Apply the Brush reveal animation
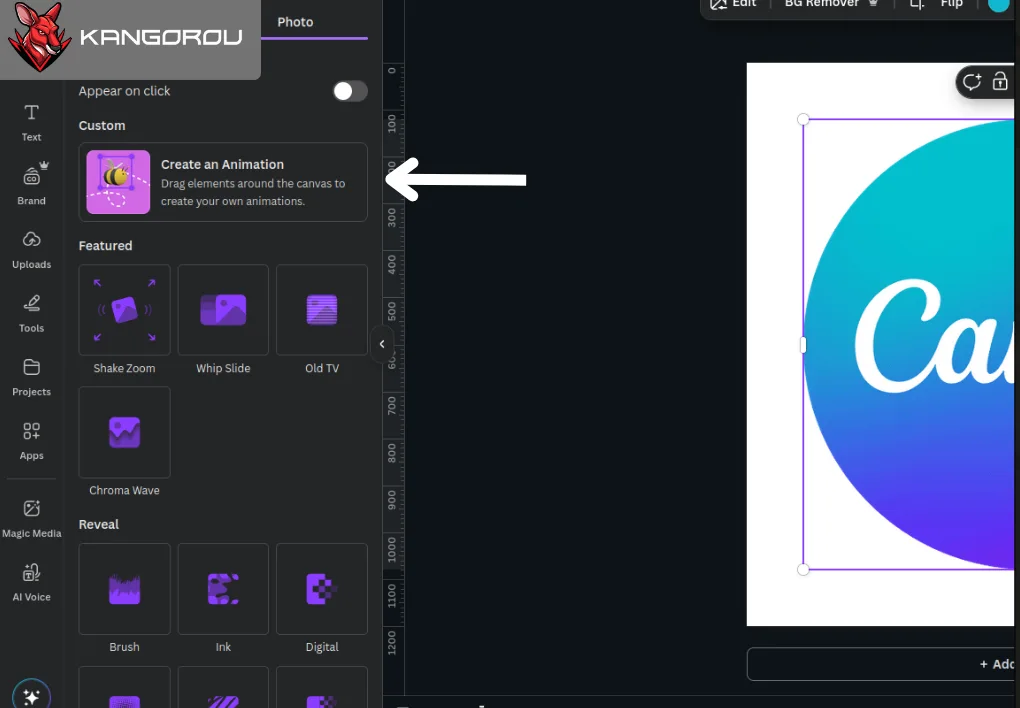Viewport: 1020px width, 708px height. (124, 589)
